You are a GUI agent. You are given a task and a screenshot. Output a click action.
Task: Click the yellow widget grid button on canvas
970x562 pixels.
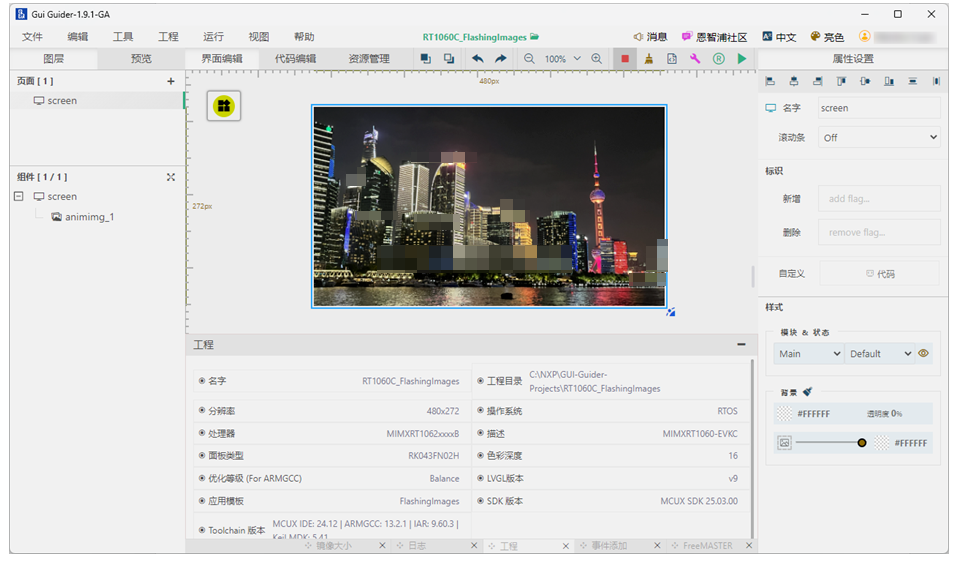tap(224, 105)
